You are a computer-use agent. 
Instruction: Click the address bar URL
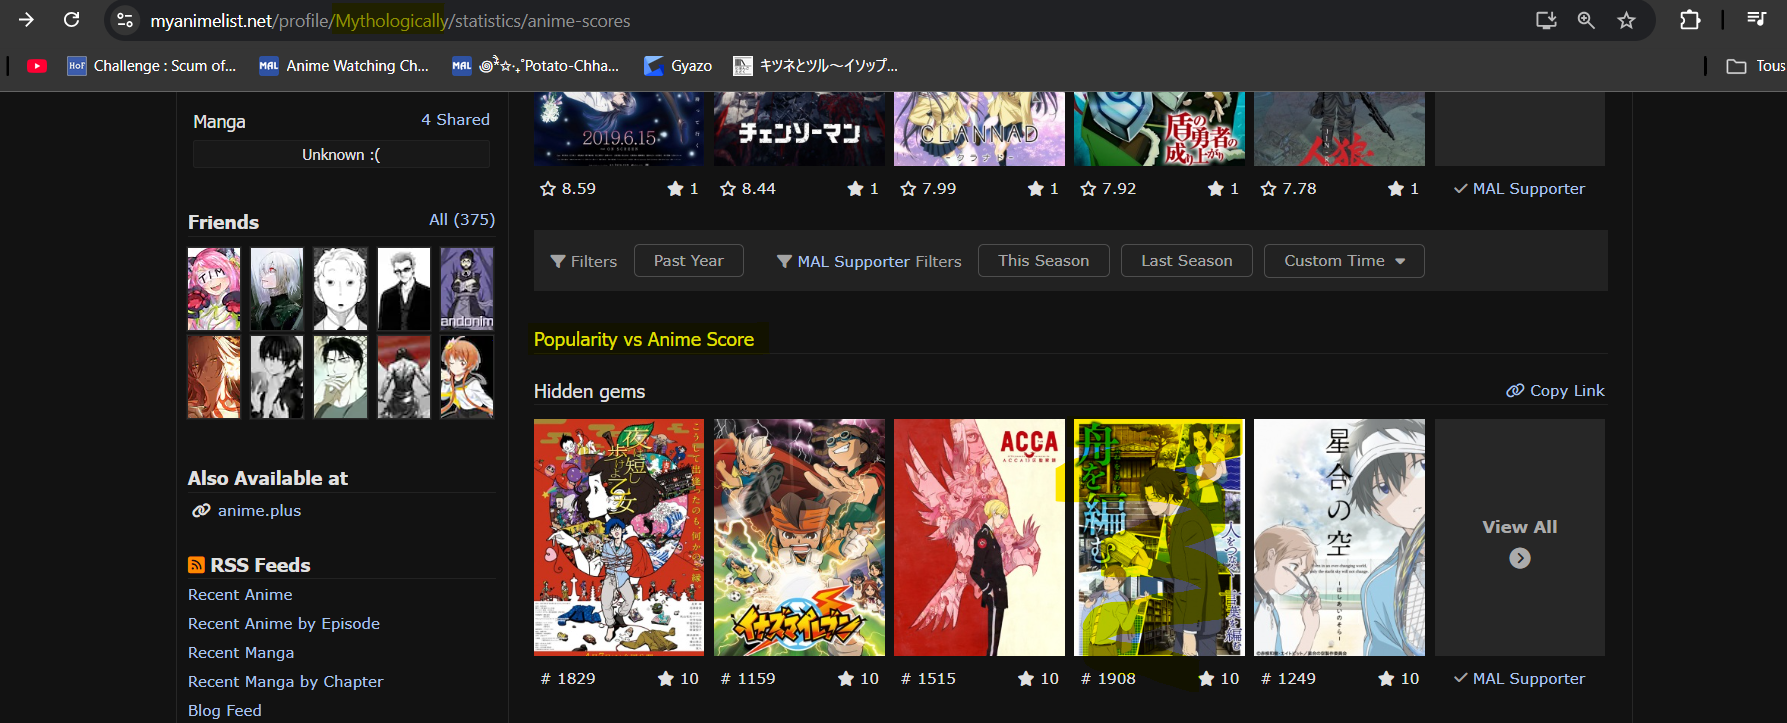point(390,21)
